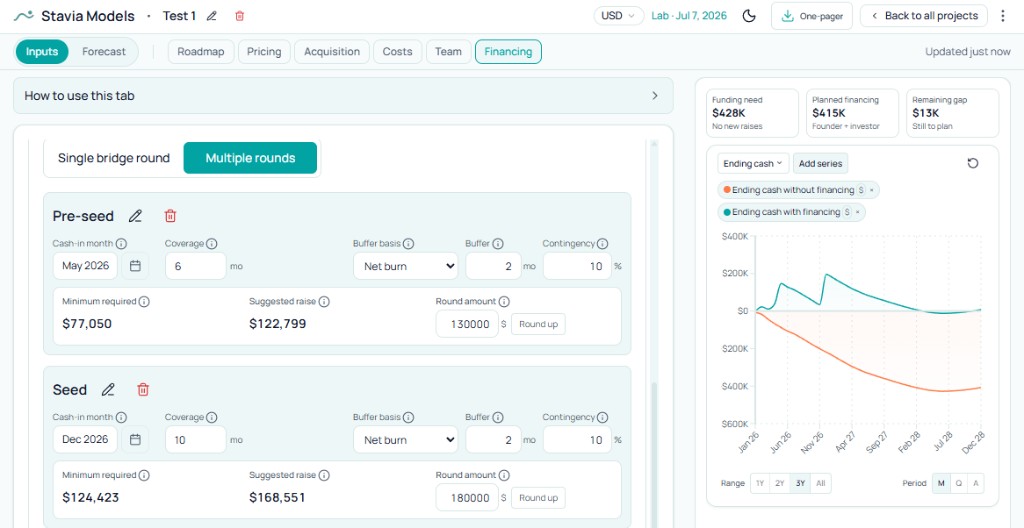Open the Costs tab

coord(397,52)
